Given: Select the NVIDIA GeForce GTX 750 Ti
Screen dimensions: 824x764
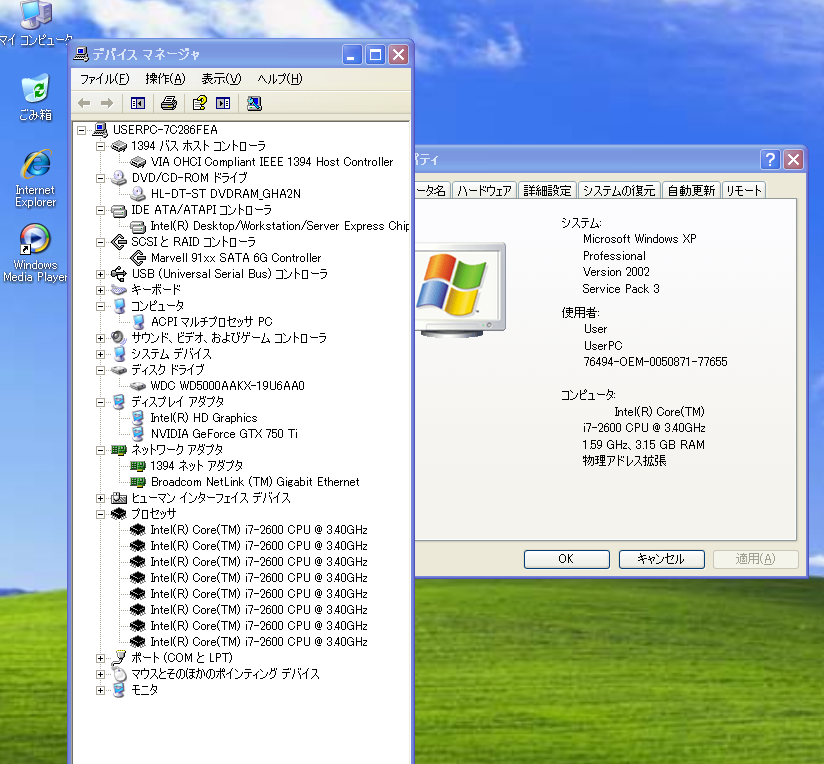Looking at the screenshot, I should (224, 434).
